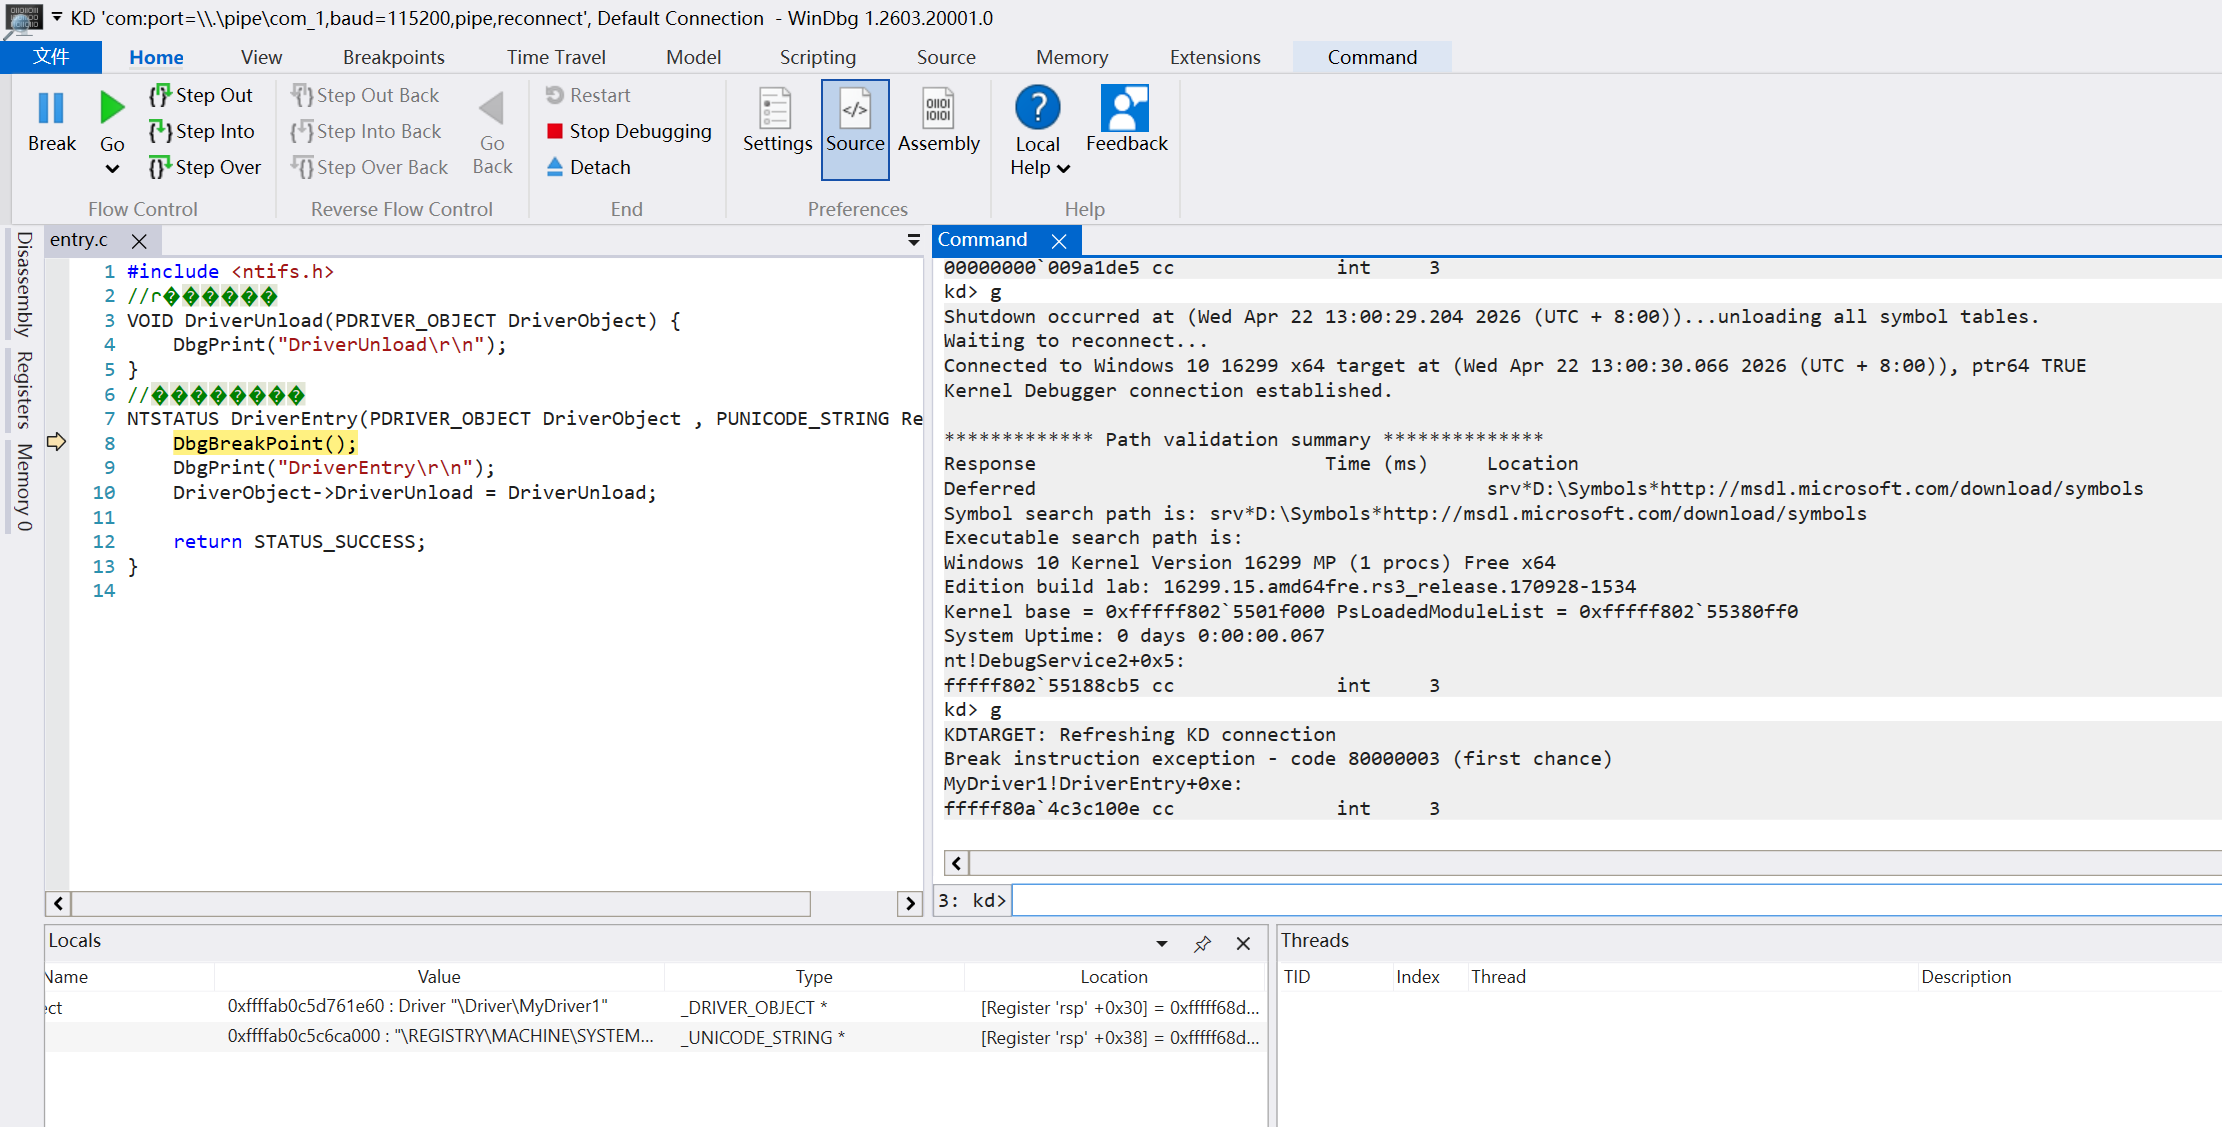Toggle Assembly mode preference
The image size is (2222, 1127).
coord(938,120)
